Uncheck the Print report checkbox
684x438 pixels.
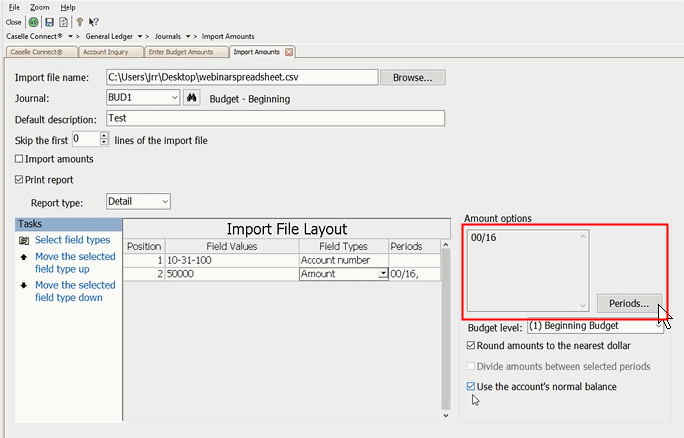[20, 180]
